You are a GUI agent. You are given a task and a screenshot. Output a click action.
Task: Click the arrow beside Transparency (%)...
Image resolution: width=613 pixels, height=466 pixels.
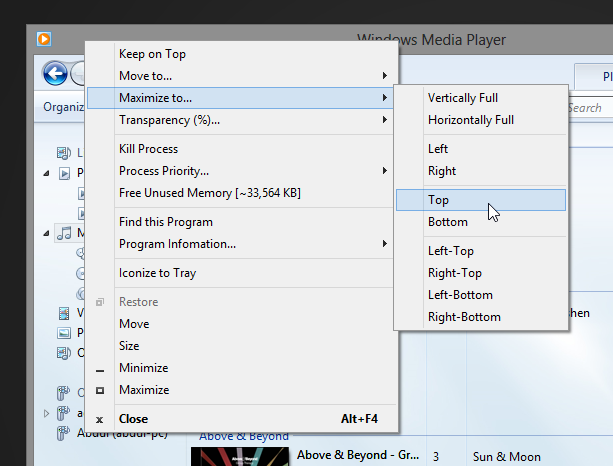385,120
